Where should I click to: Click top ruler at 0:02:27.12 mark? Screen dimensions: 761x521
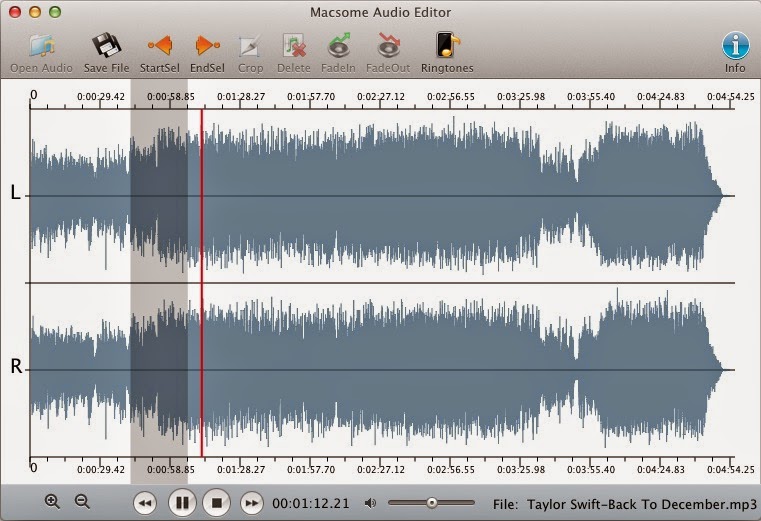(381, 97)
